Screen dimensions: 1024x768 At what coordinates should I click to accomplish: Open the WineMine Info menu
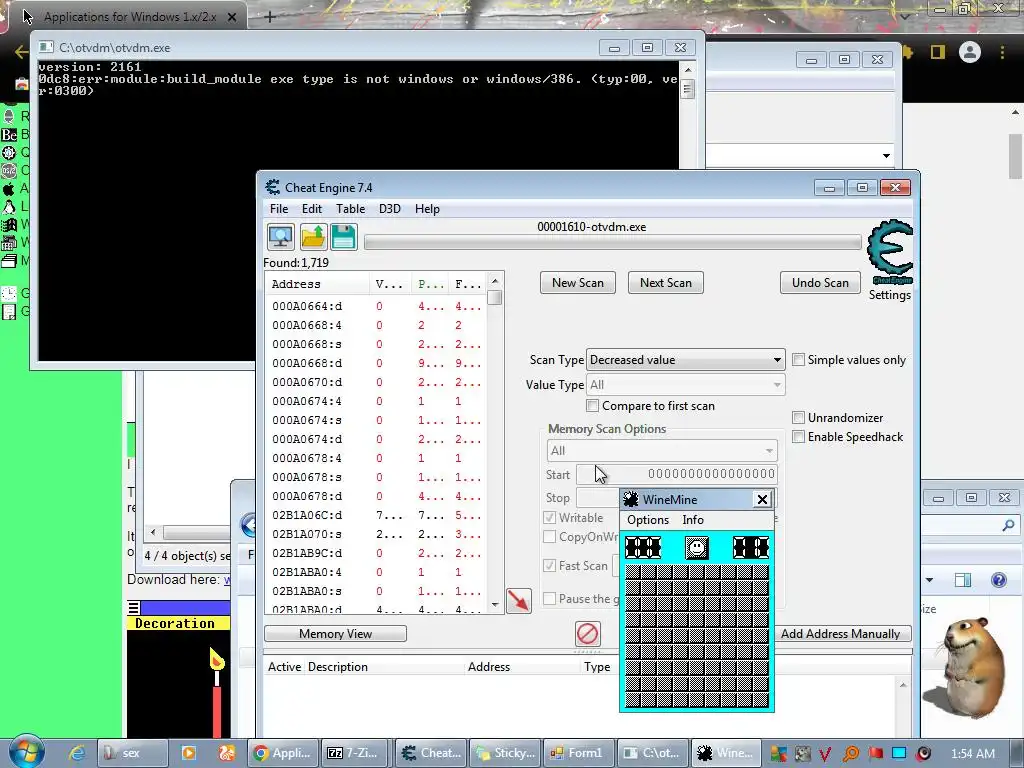pyautogui.click(x=693, y=520)
